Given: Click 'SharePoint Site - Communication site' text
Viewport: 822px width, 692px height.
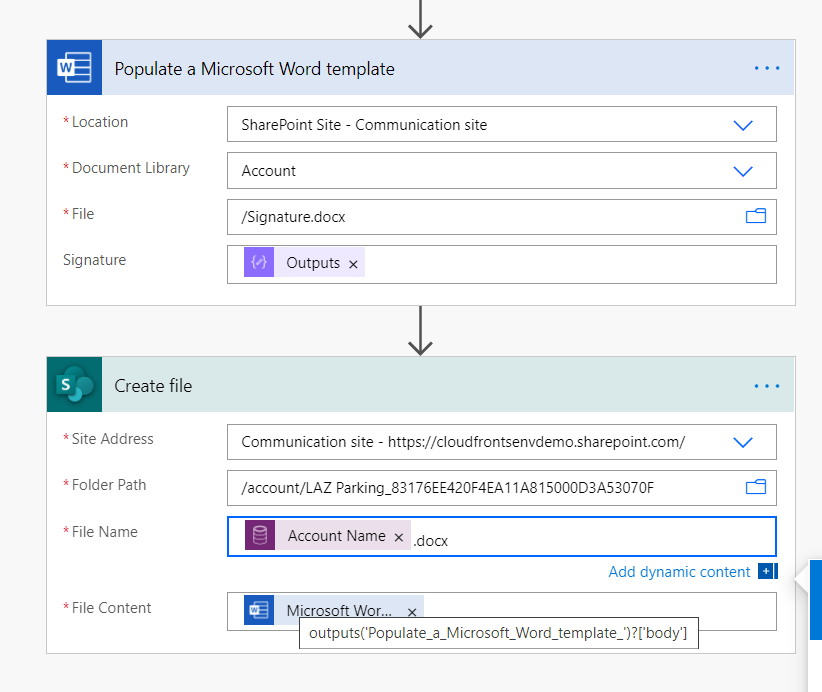Looking at the screenshot, I should coord(364,125).
